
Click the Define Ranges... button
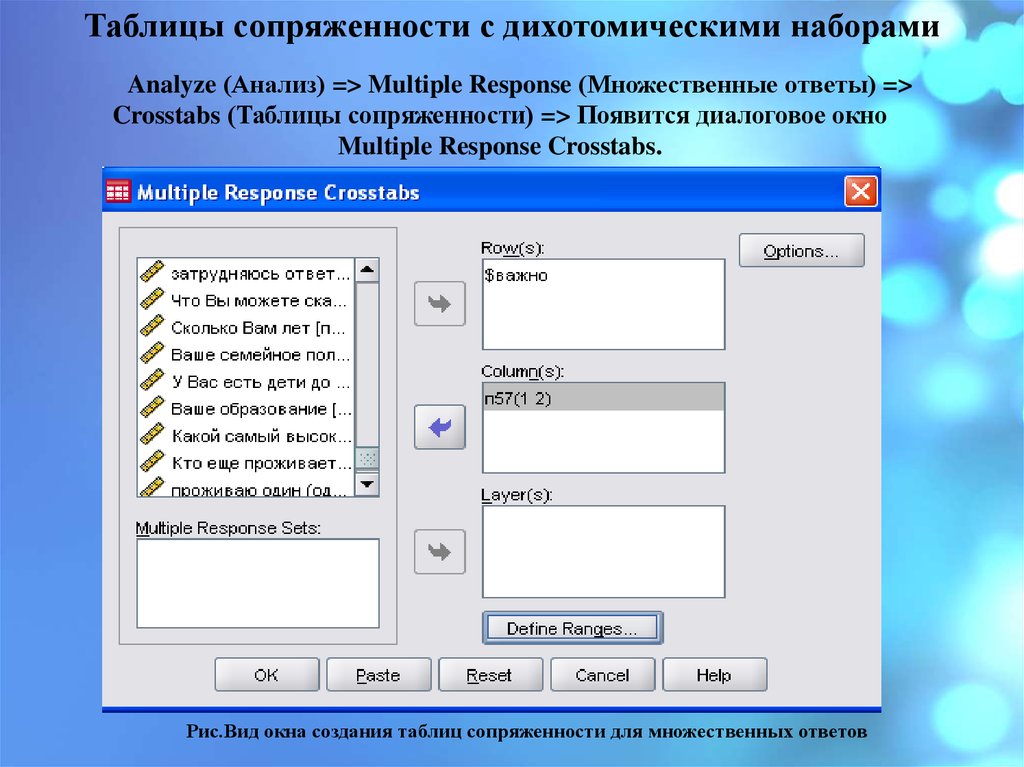click(x=572, y=628)
